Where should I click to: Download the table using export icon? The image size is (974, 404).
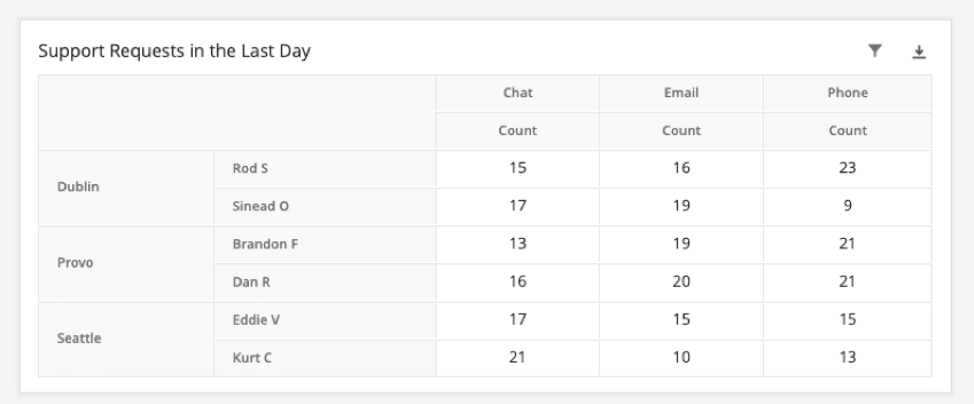[919, 52]
